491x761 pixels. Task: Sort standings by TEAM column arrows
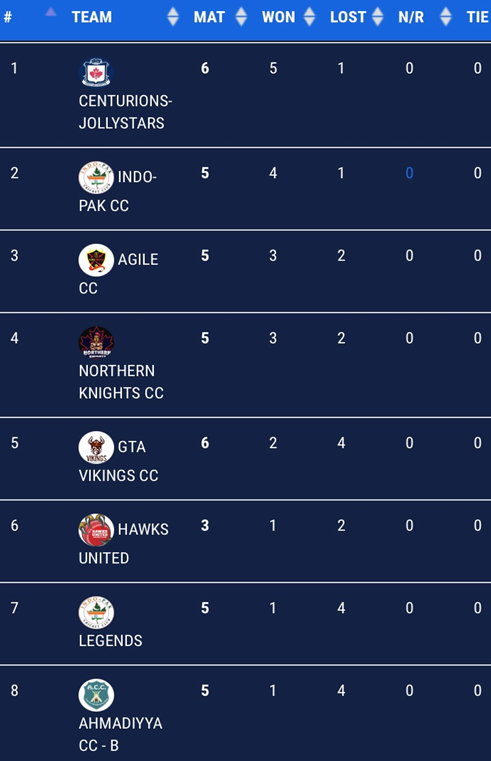pyautogui.click(x=173, y=17)
